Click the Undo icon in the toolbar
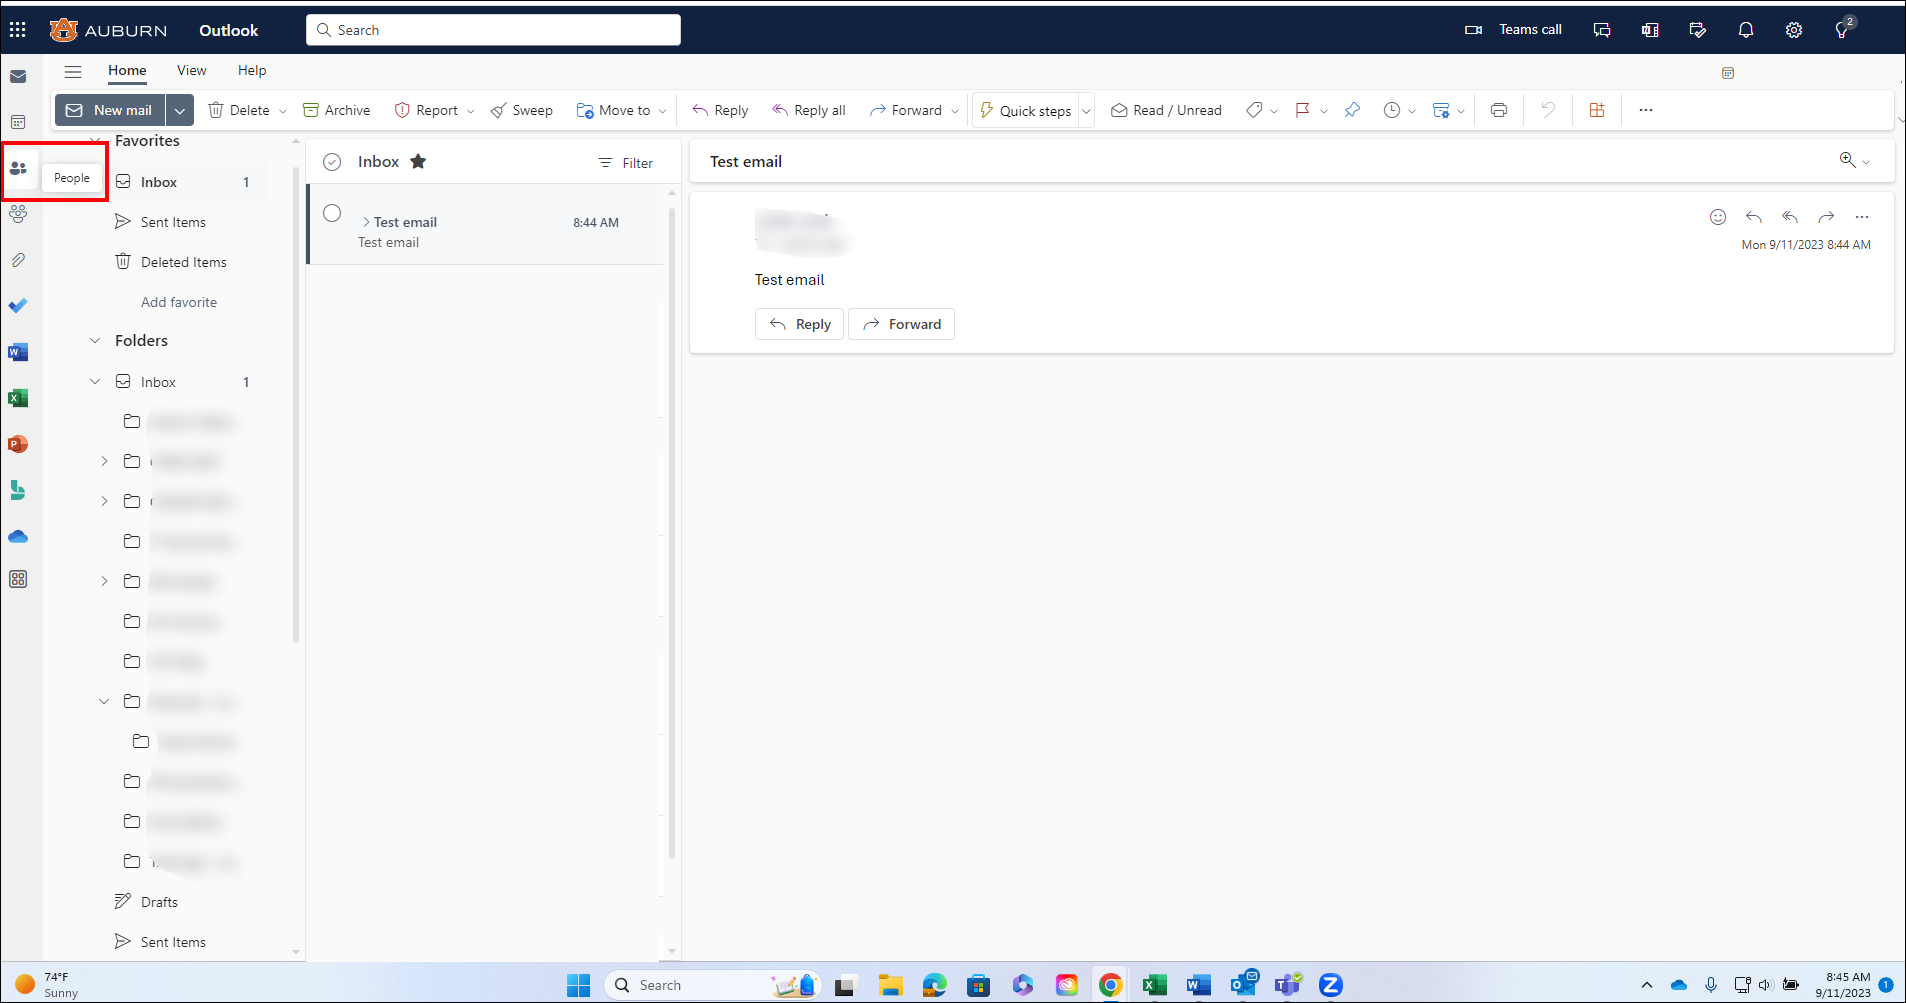The height and width of the screenshot is (1003, 1906). (1548, 110)
